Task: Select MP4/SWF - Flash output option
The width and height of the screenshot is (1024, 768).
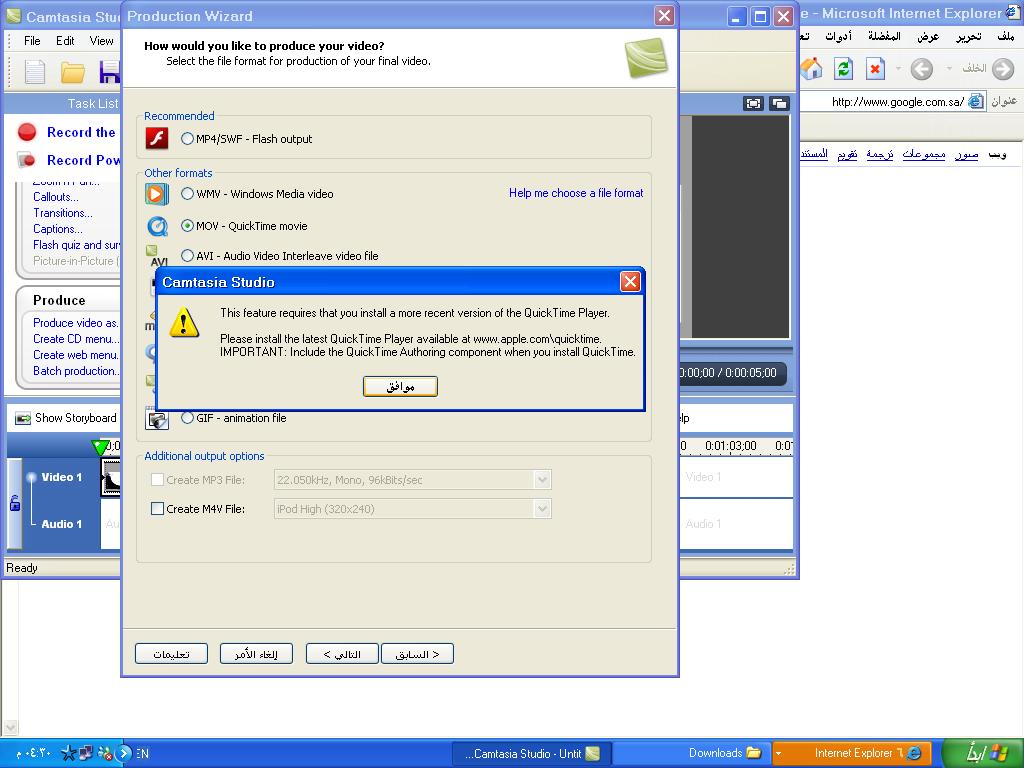Action: (x=187, y=138)
